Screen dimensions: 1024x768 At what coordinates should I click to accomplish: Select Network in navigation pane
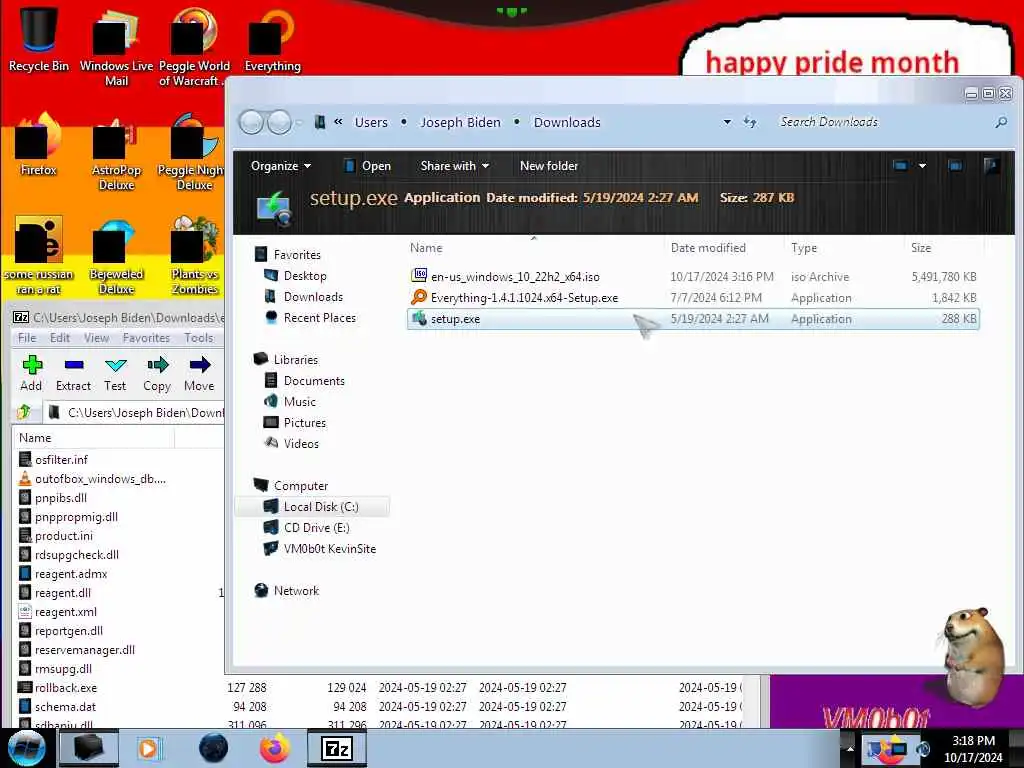296,590
